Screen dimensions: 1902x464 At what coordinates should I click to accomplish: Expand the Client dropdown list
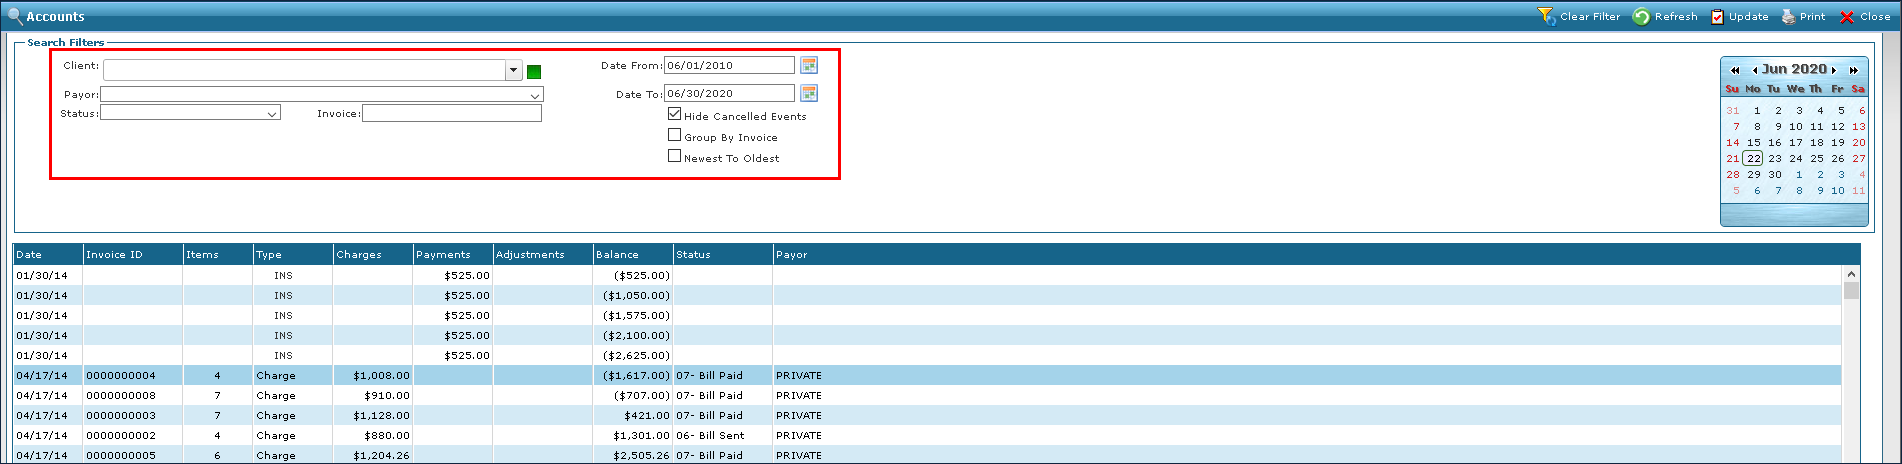(x=513, y=70)
